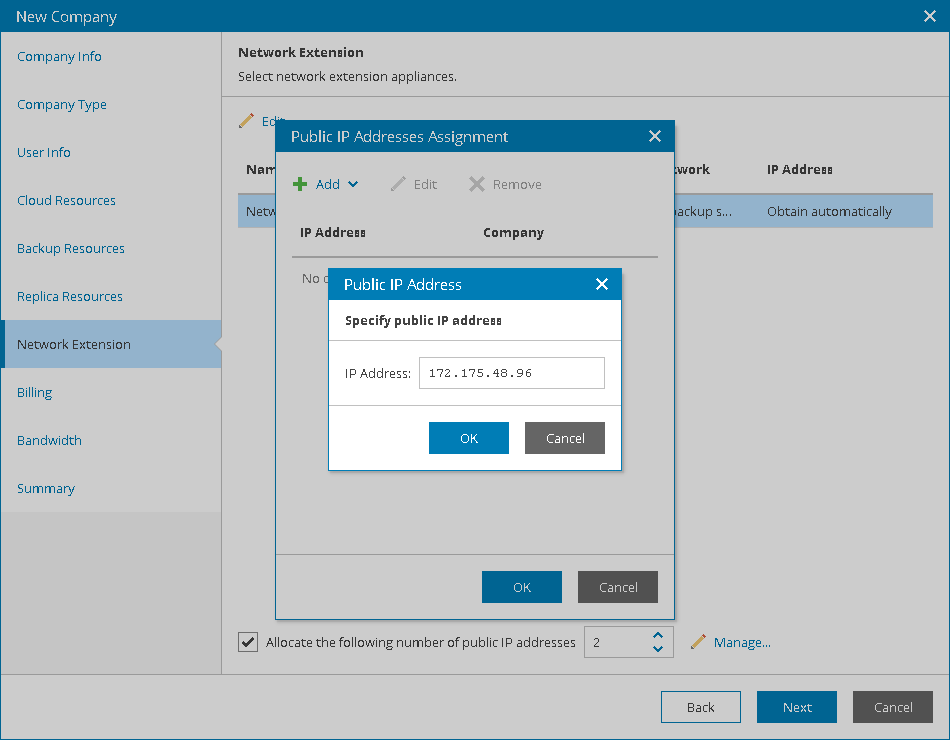Click Cancel in the Public IP Addresses Assignment dialog
Viewport: 950px width, 740px height.
pyautogui.click(x=618, y=587)
